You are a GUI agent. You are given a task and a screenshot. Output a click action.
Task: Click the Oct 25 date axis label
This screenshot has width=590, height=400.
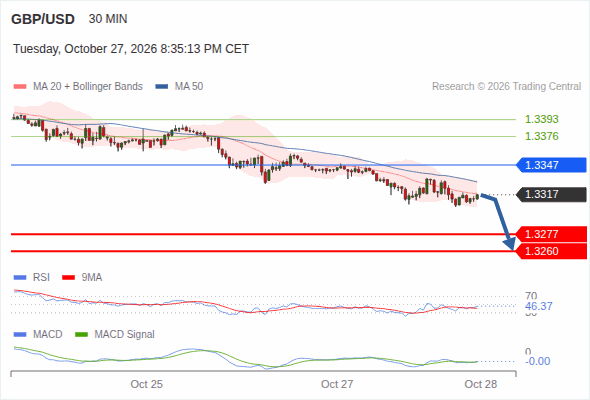pyautogui.click(x=146, y=384)
